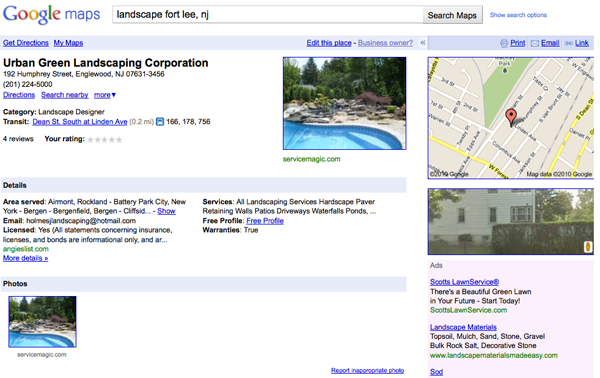Open Scotts LawnService ad link

point(464,282)
